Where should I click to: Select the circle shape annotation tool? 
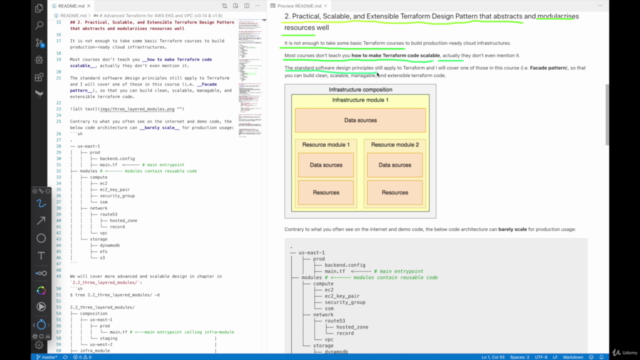point(41,238)
